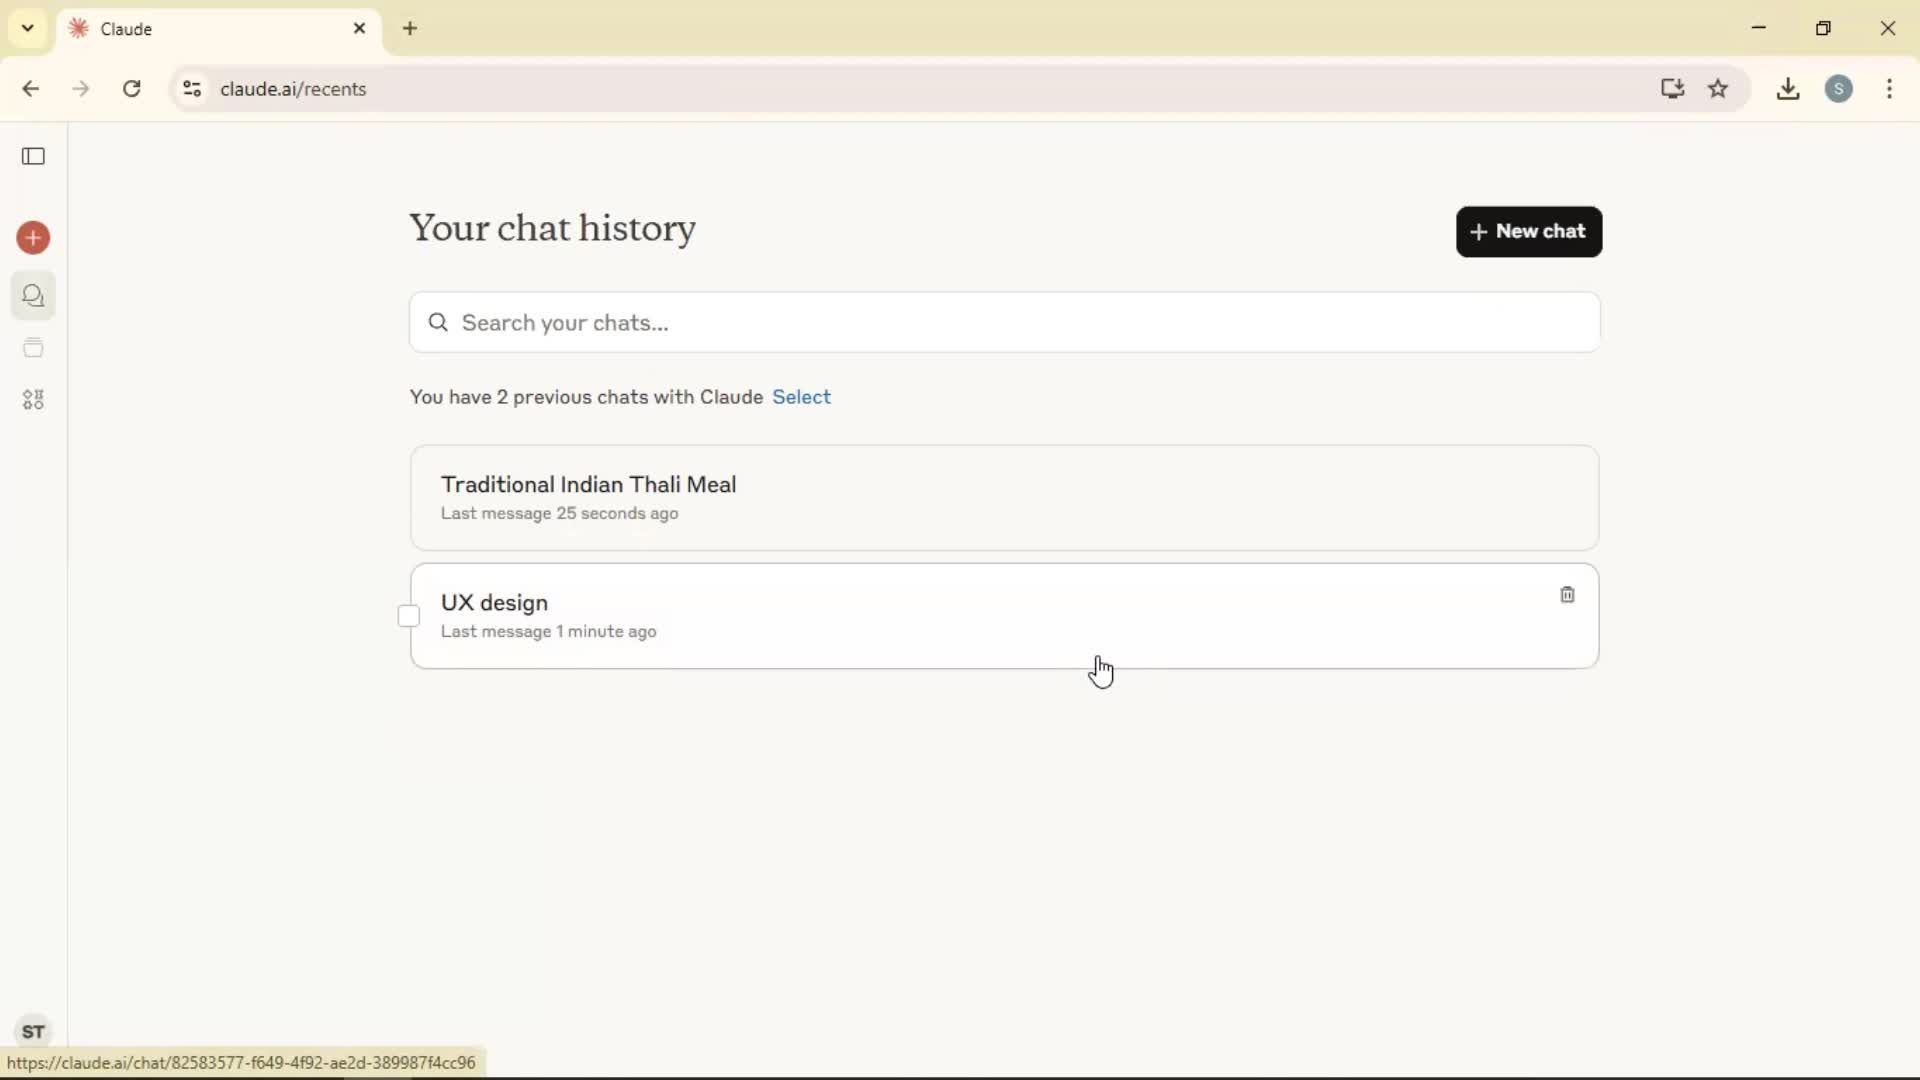Viewport: 1920px width, 1080px height.
Task: Click the Your chat history heading
Action: [552, 229]
